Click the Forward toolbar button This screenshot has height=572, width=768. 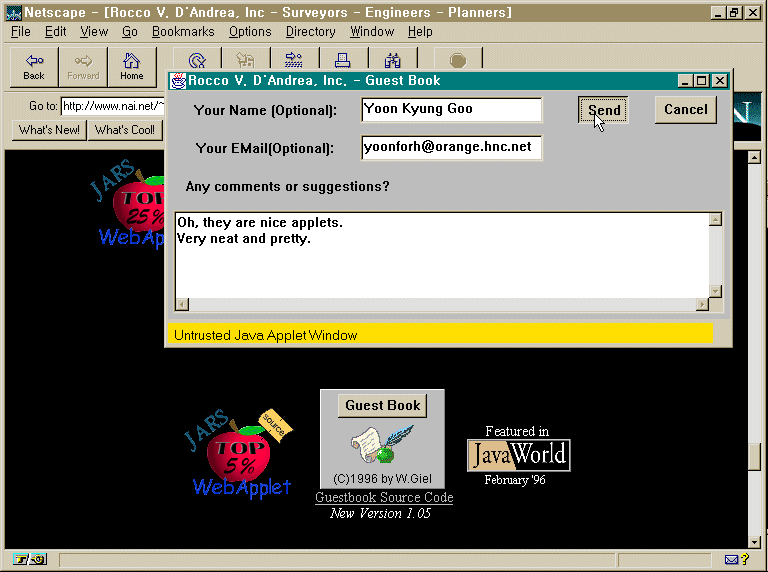pyautogui.click(x=83, y=67)
